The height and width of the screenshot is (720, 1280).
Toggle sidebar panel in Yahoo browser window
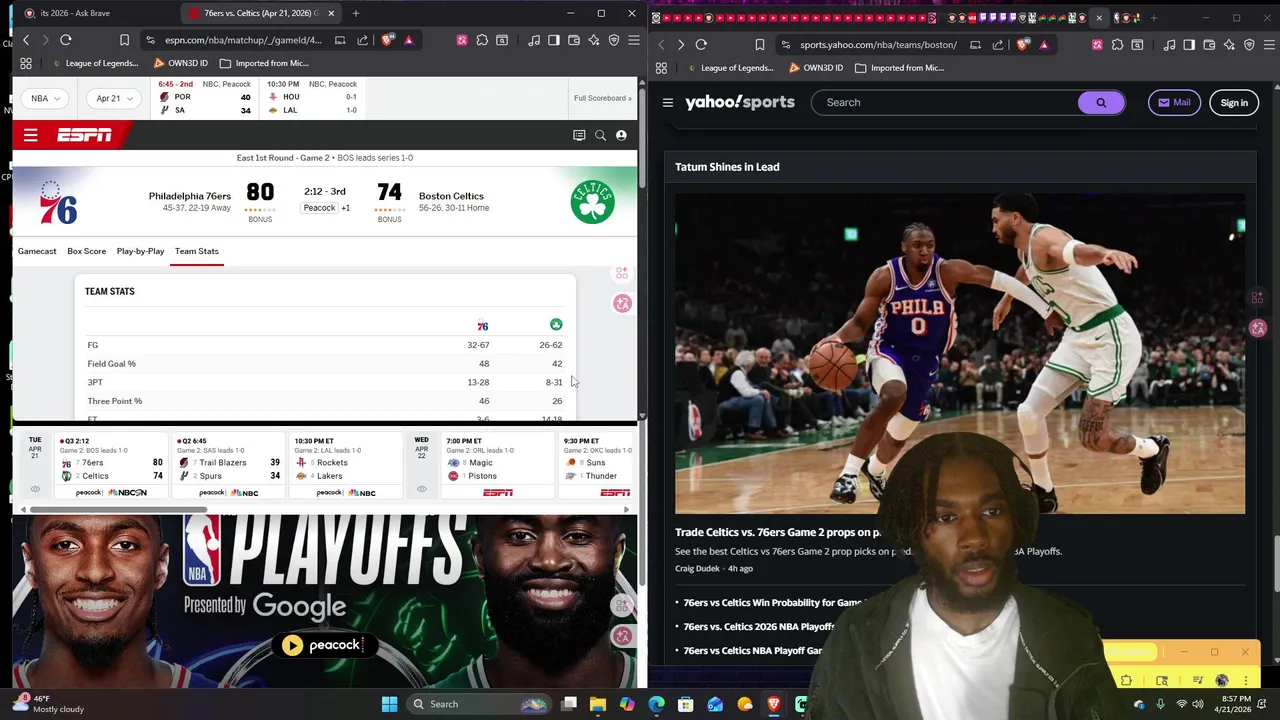(1189, 44)
